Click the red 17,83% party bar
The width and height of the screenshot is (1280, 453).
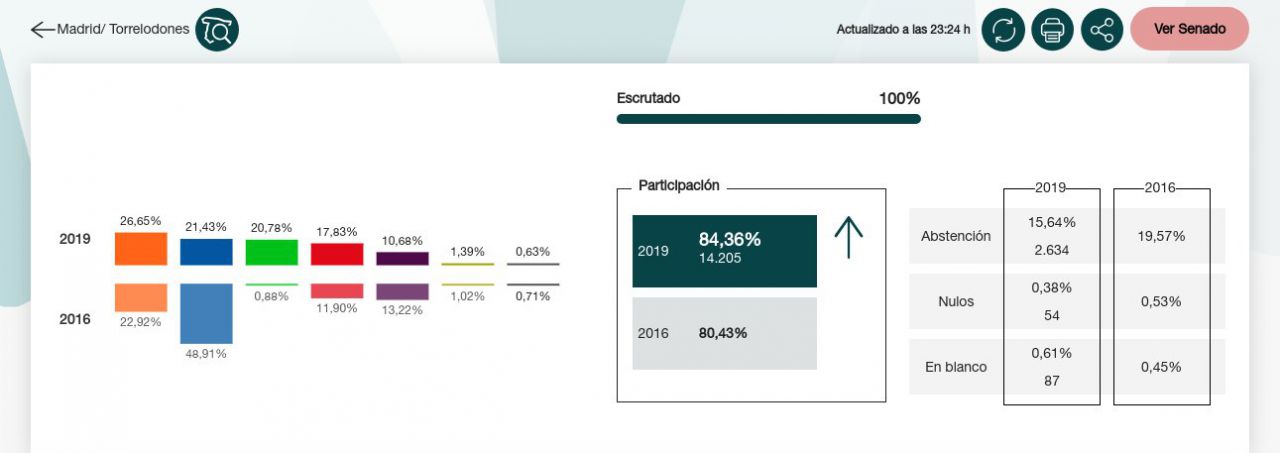pyautogui.click(x=337, y=254)
